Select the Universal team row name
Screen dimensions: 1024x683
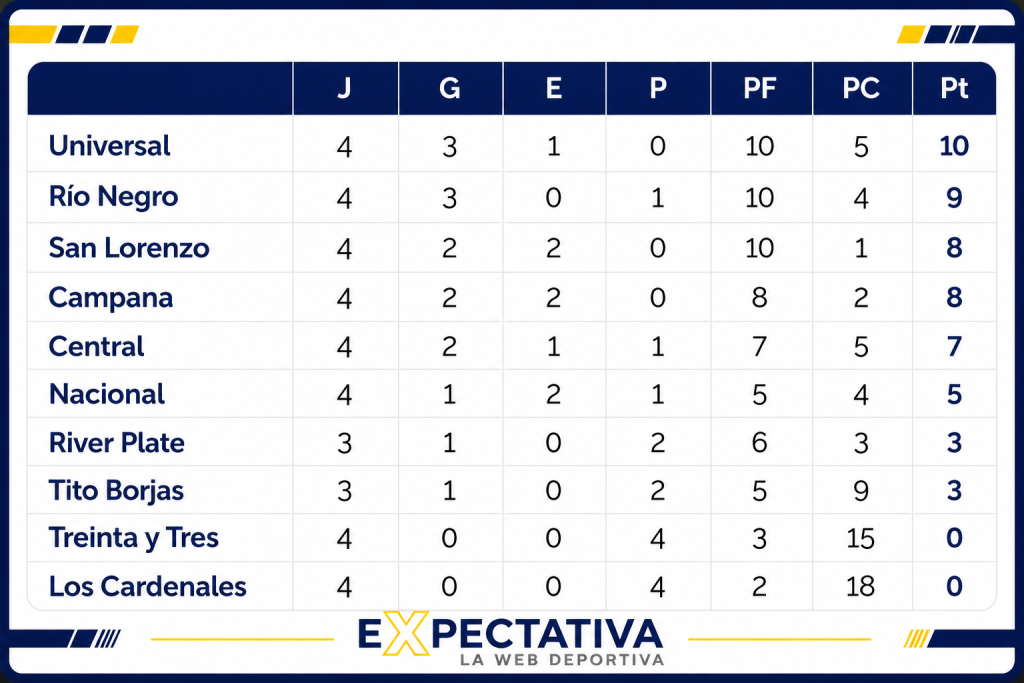[109, 146]
